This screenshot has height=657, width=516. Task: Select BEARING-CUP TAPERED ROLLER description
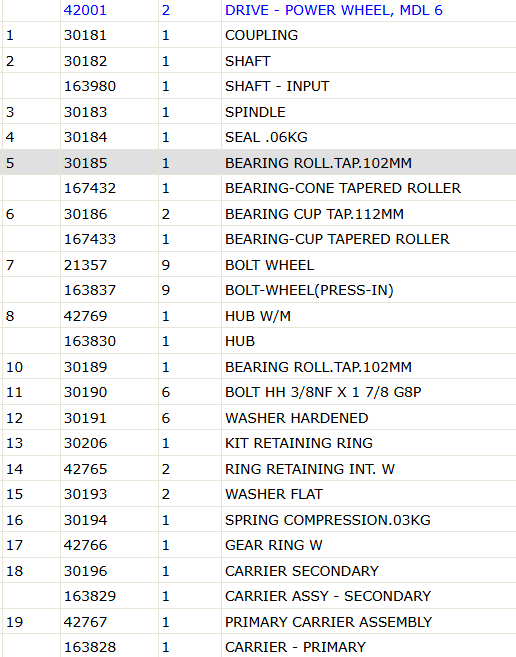coord(337,239)
